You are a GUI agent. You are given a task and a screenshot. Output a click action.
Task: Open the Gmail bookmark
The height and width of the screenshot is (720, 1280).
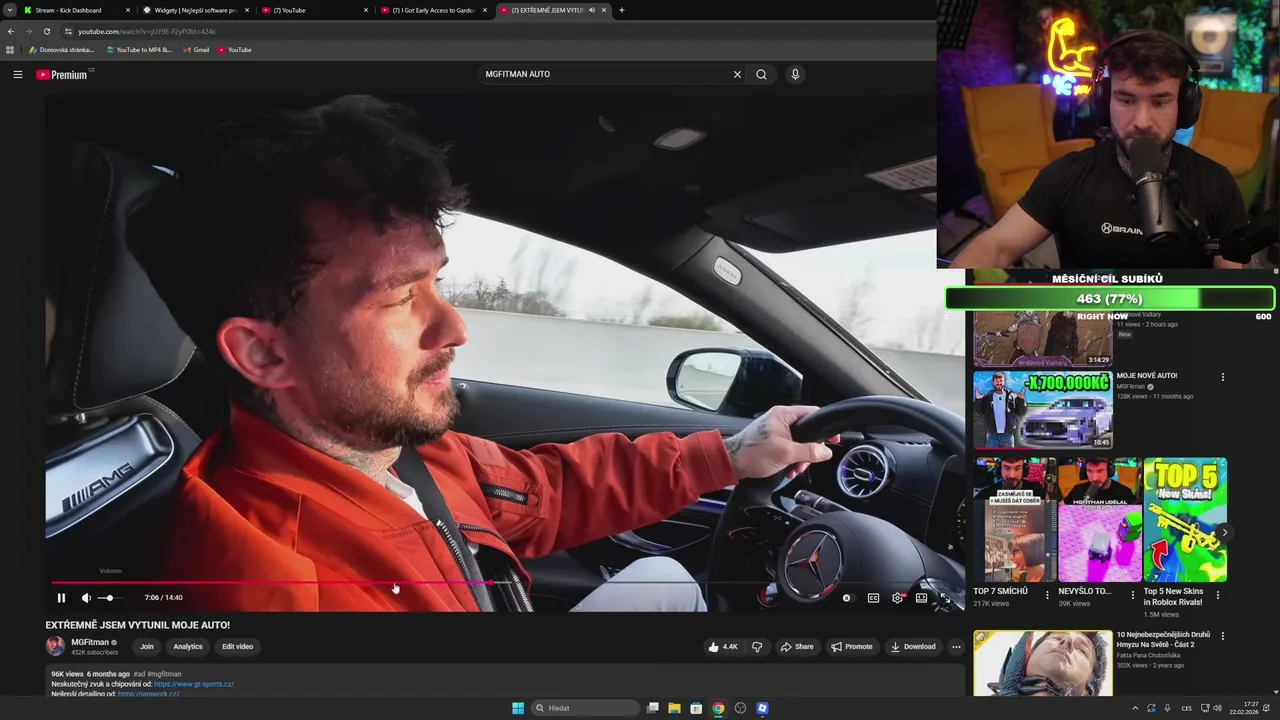tap(196, 50)
